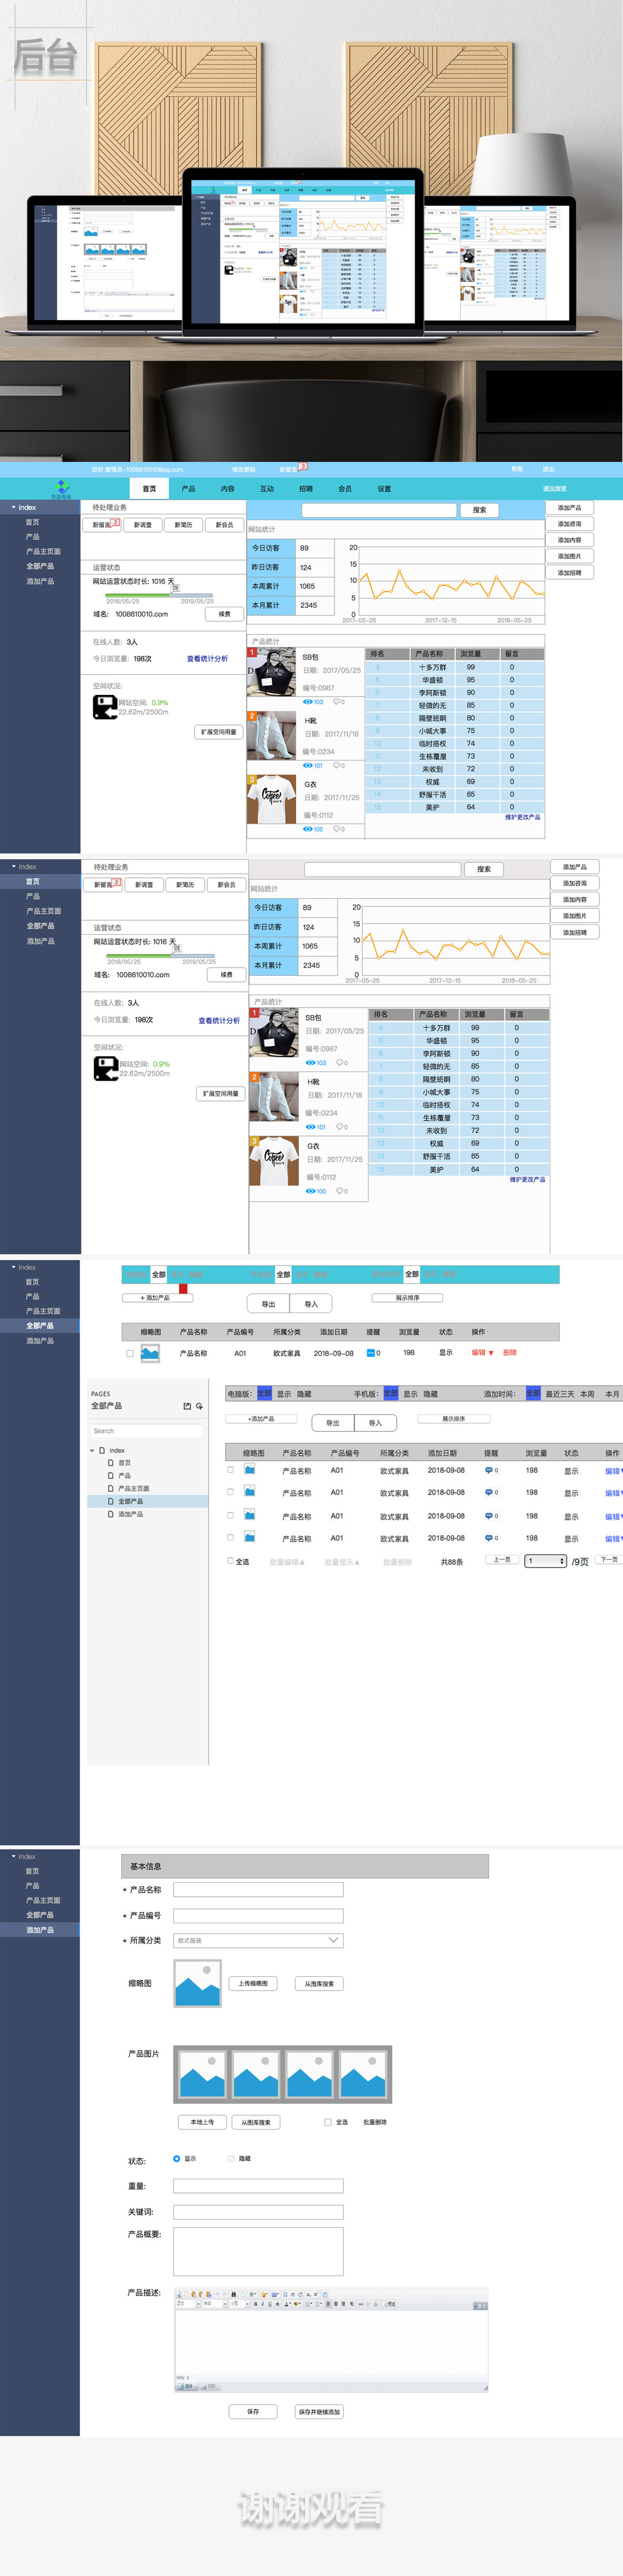Click the placeholder image beside the 缩略图 label
The height and width of the screenshot is (2576, 623).
point(197,1983)
